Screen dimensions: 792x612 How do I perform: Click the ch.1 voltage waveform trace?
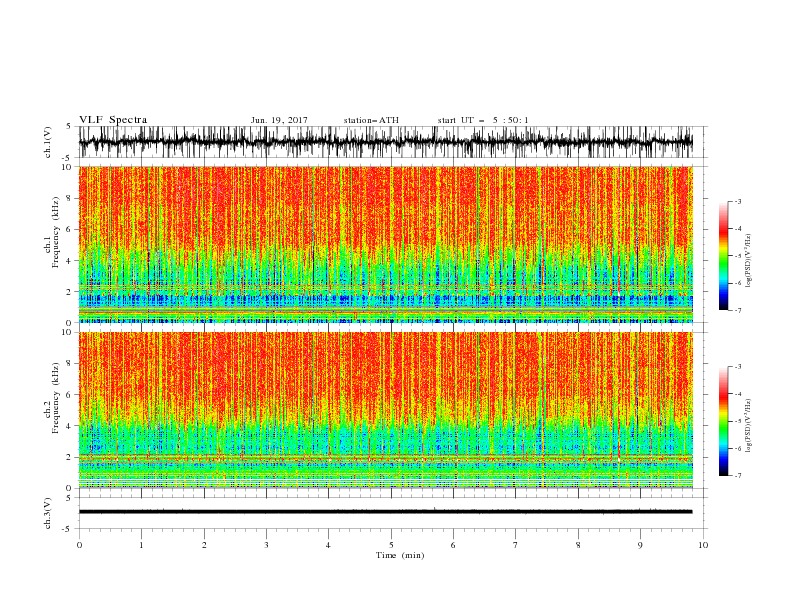385,142
